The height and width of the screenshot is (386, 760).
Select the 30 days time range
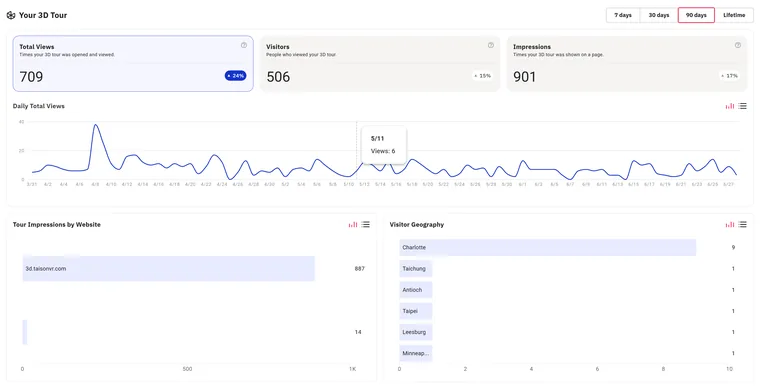point(659,15)
